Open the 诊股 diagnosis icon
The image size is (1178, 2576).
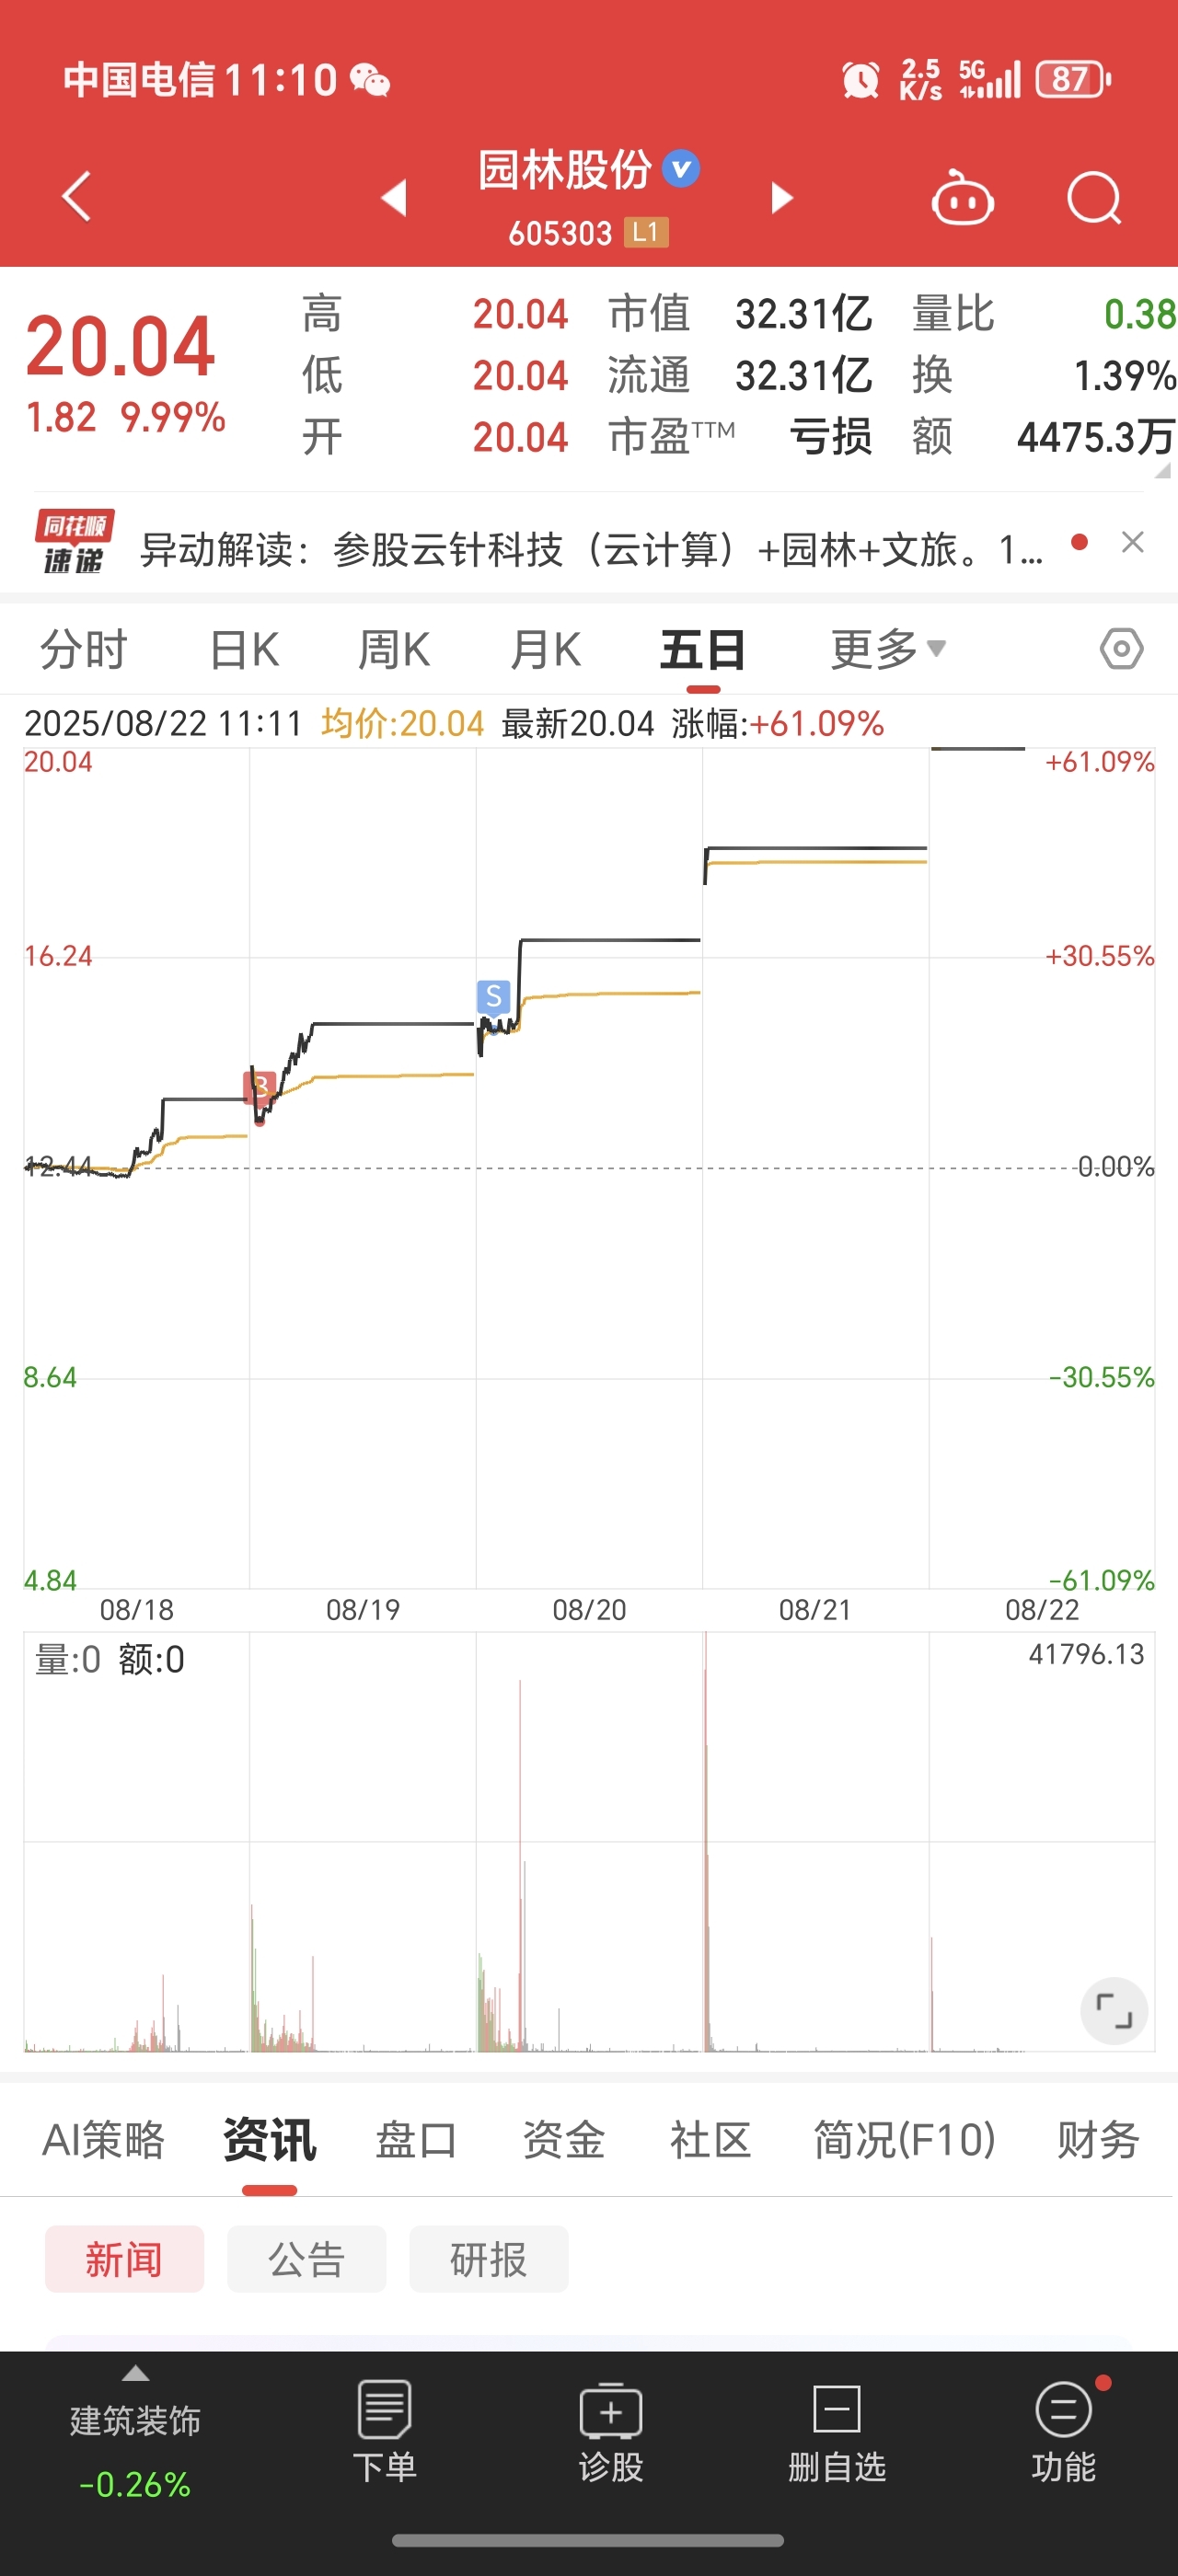(x=610, y=2432)
